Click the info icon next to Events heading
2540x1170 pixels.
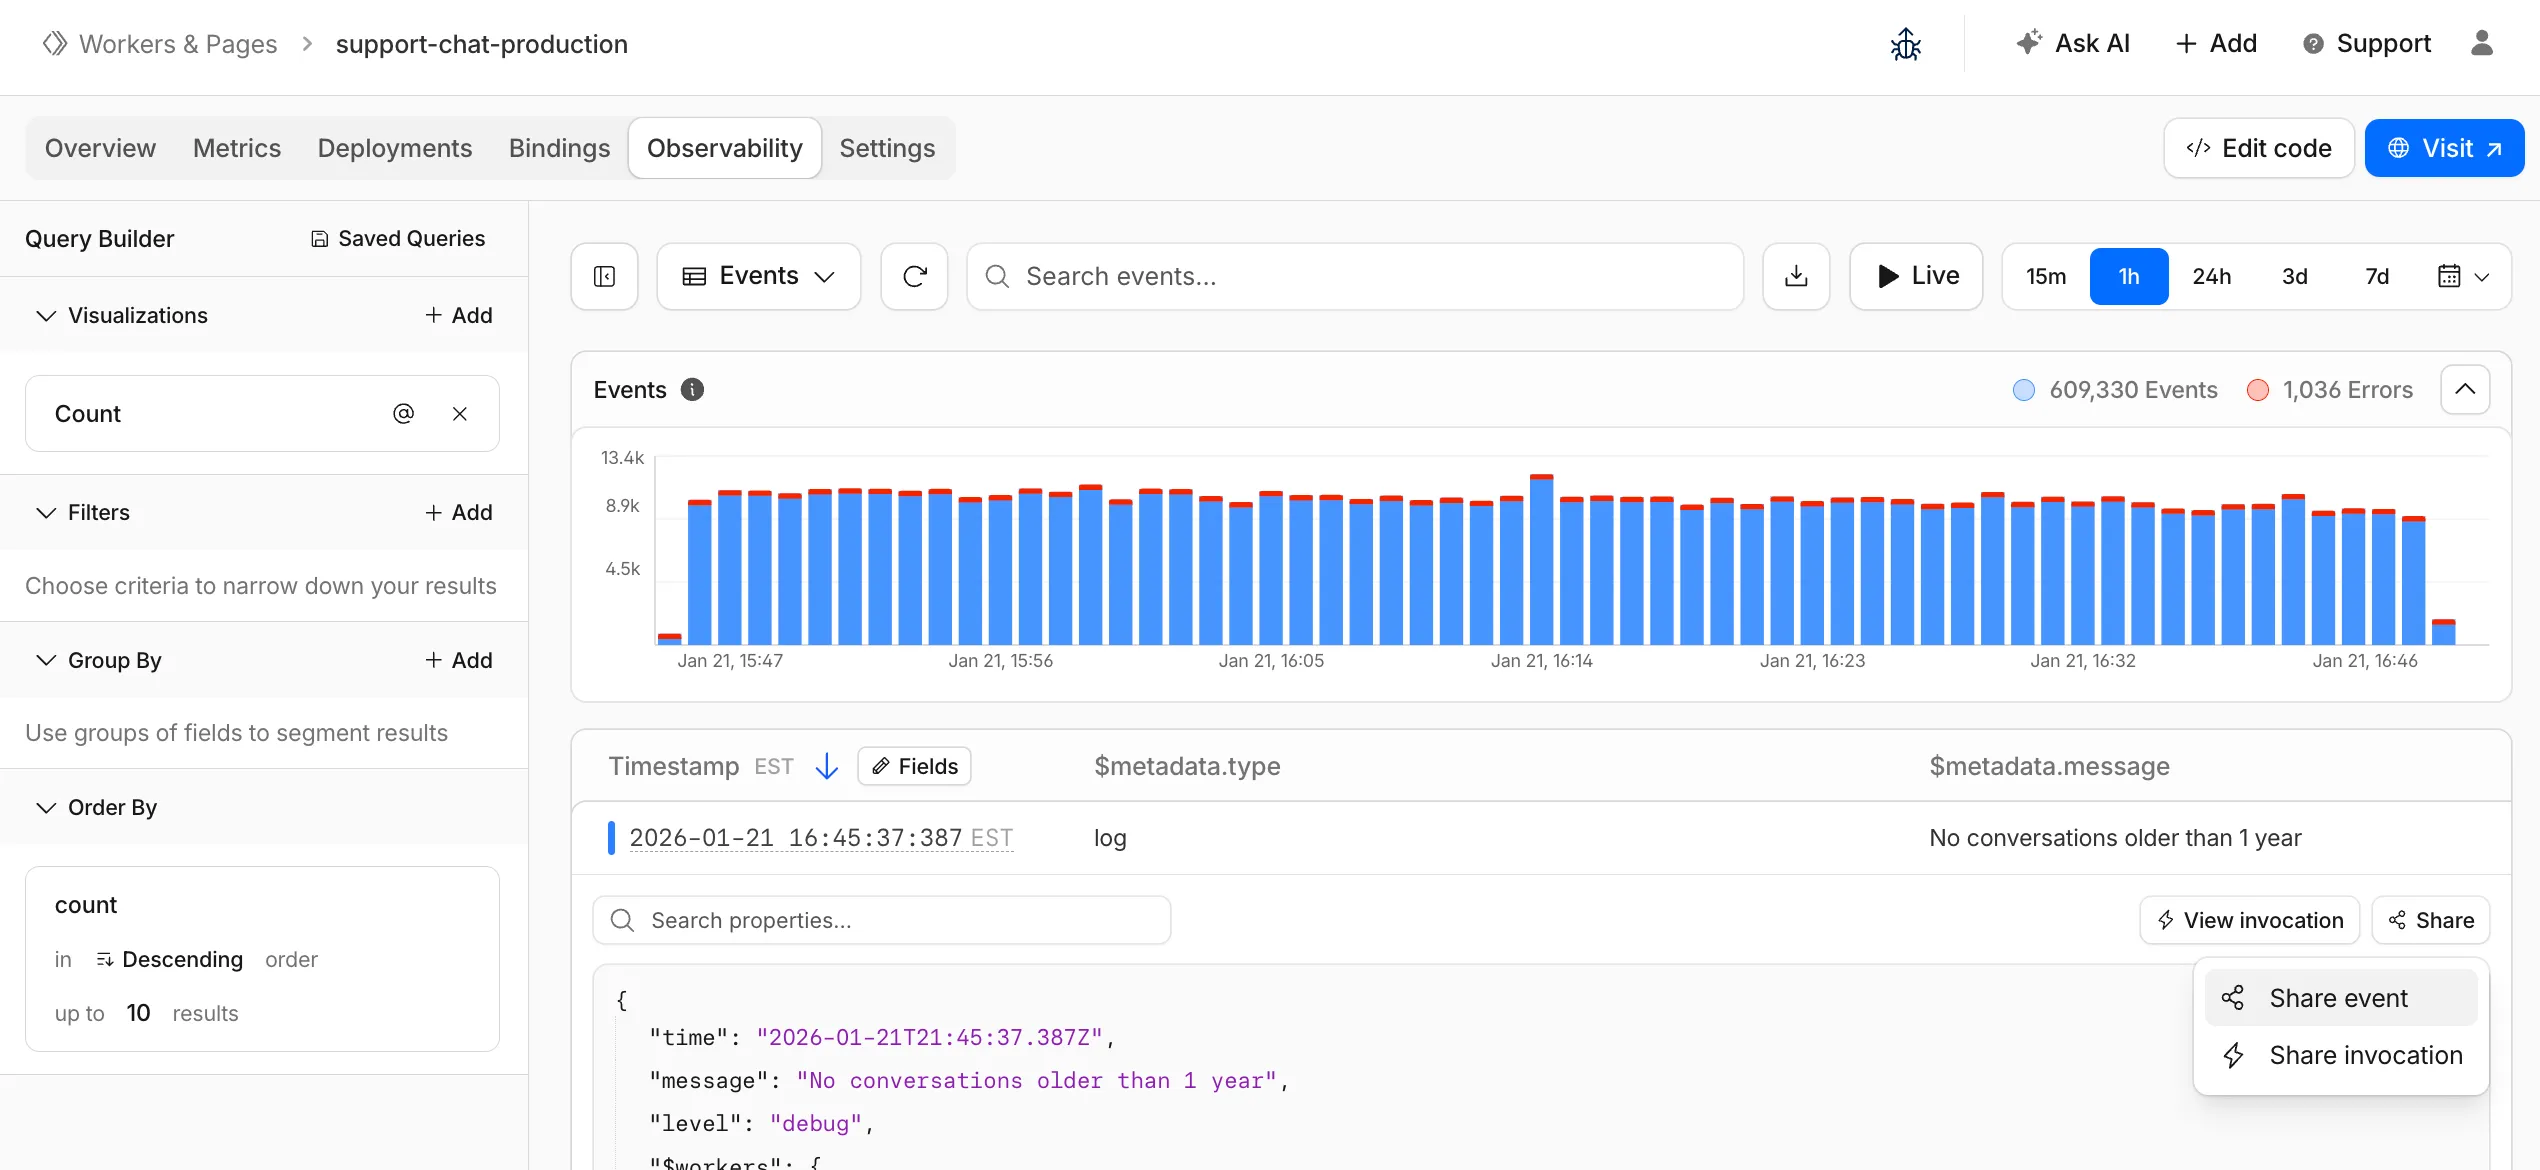(x=692, y=389)
